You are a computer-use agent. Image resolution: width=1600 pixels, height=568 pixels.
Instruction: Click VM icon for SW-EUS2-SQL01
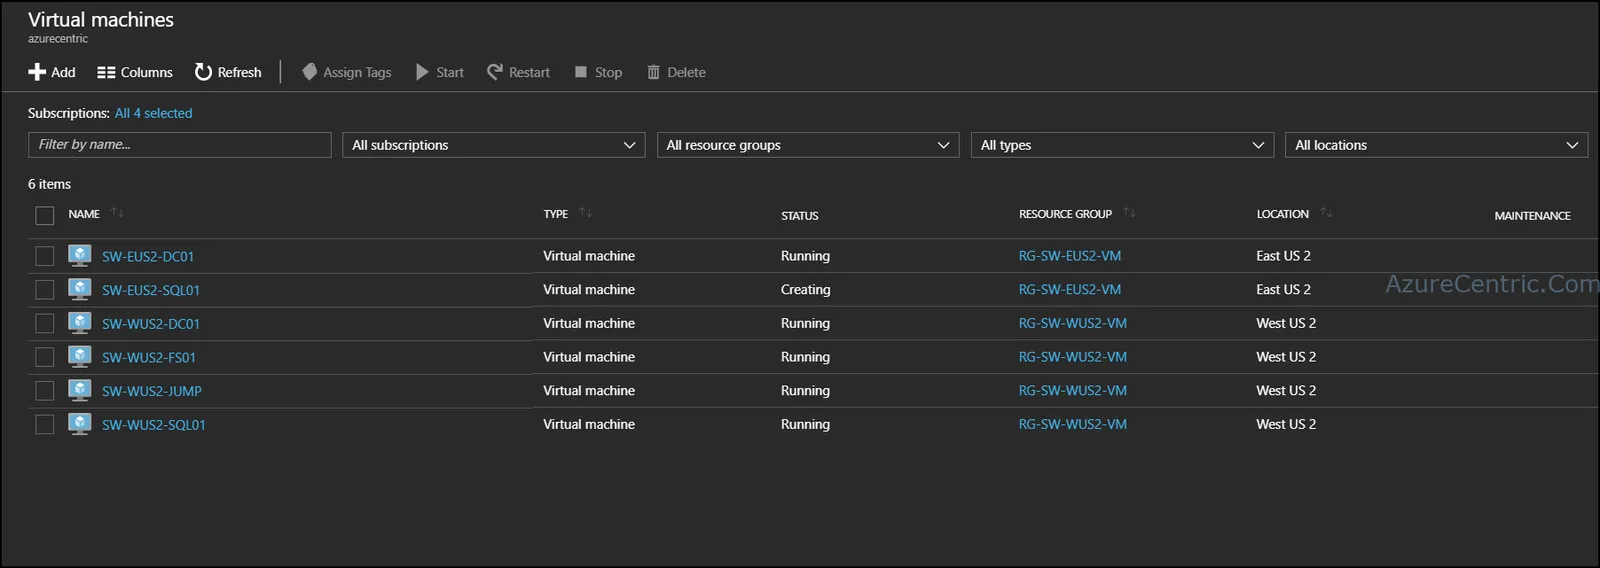click(80, 289)
